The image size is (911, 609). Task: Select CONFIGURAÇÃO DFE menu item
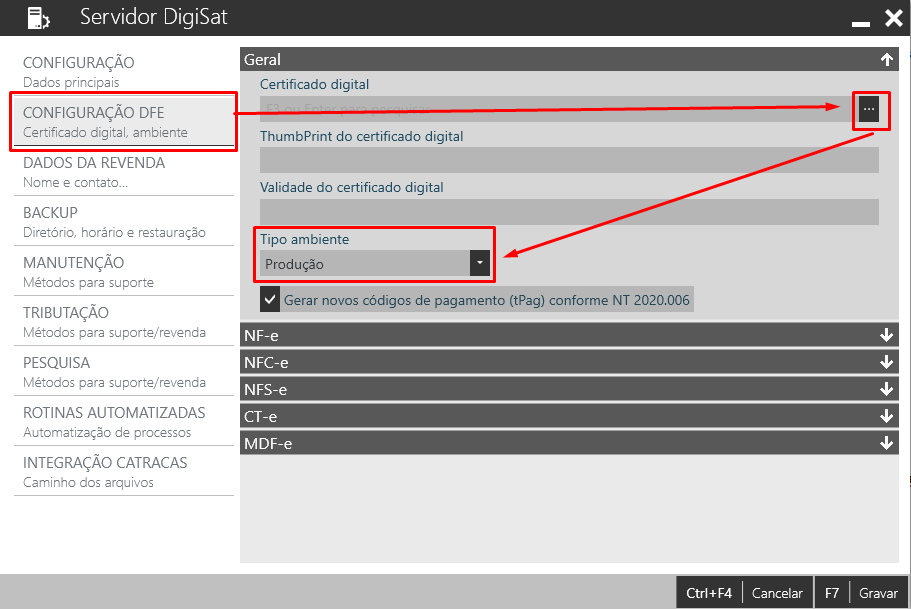click(x=124, y=121)
